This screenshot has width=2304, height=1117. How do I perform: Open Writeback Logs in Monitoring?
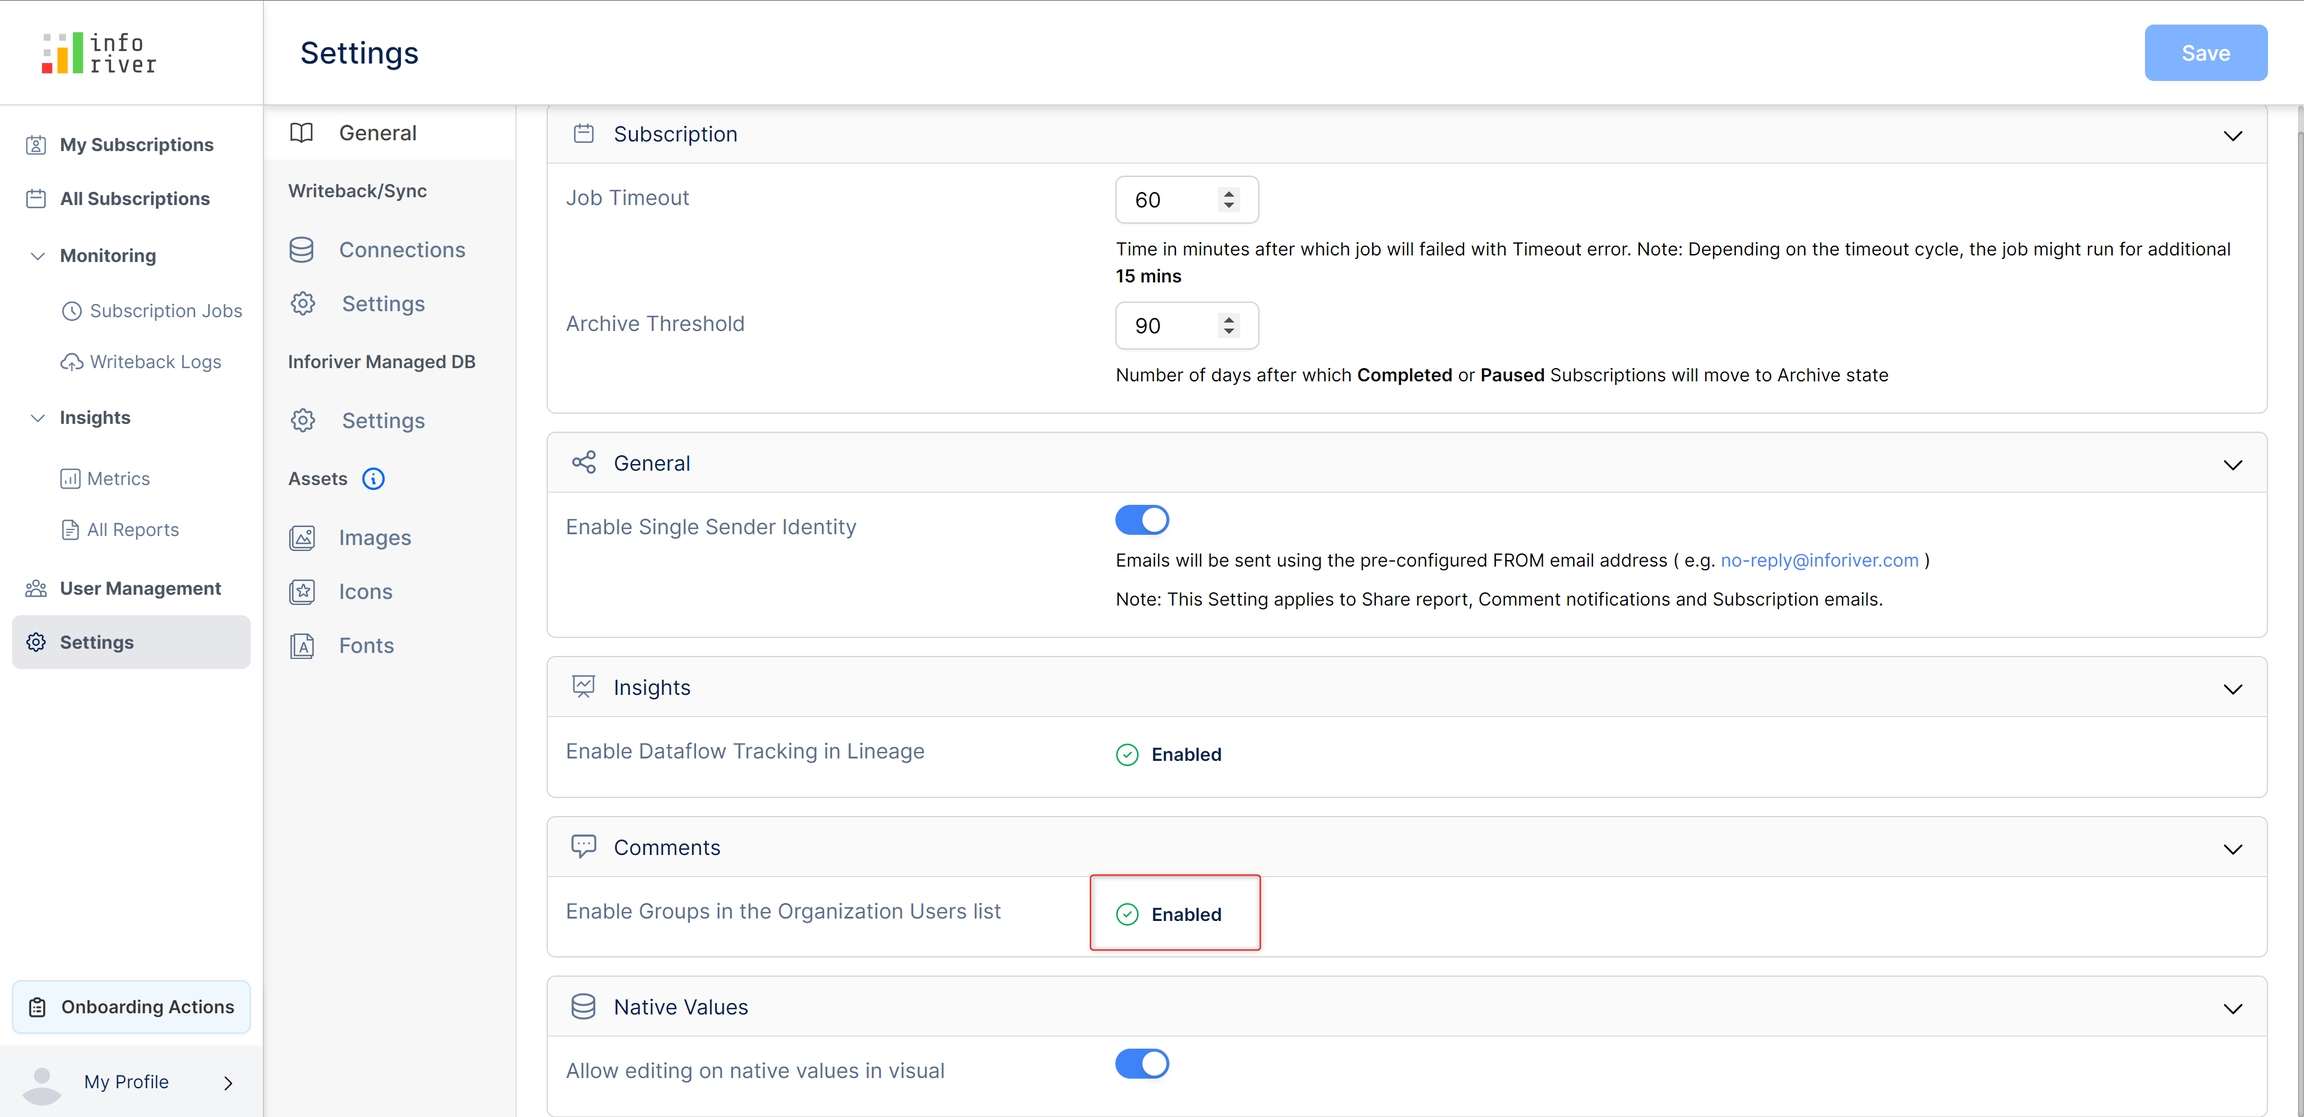coord(154,362)
